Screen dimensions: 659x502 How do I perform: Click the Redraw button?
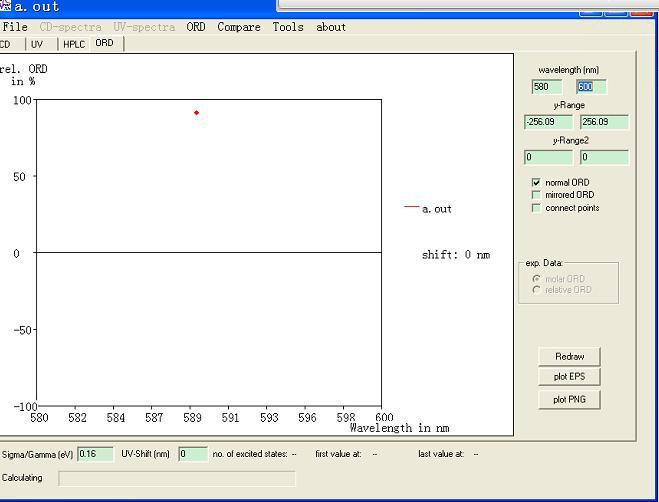pos(569,357)
